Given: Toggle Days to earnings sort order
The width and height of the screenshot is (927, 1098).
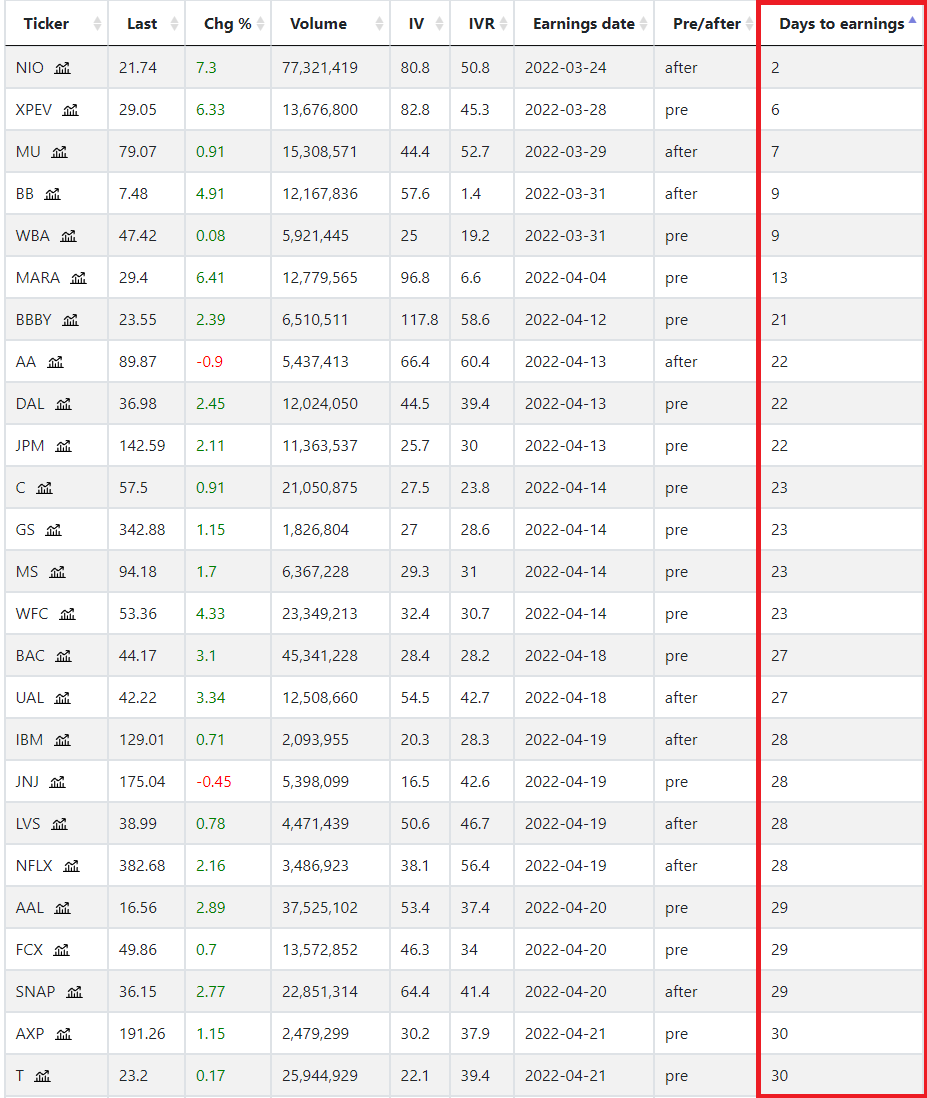Looking at the screenshot, I should click(842, 24).
